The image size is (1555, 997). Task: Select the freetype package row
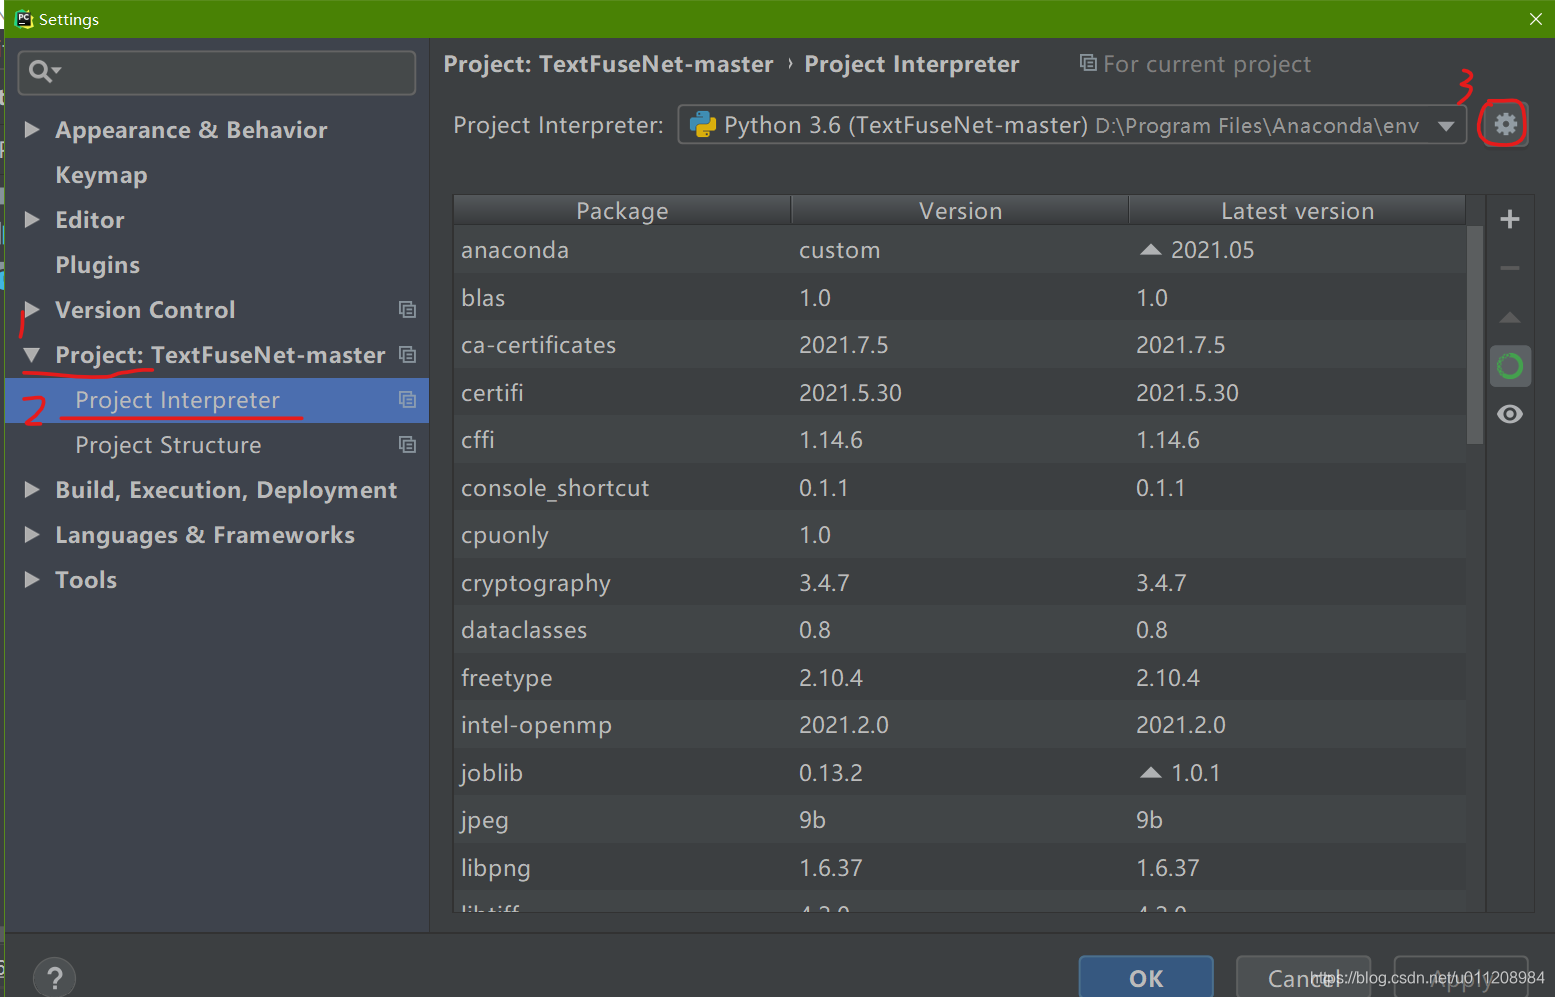coord(960,678)
